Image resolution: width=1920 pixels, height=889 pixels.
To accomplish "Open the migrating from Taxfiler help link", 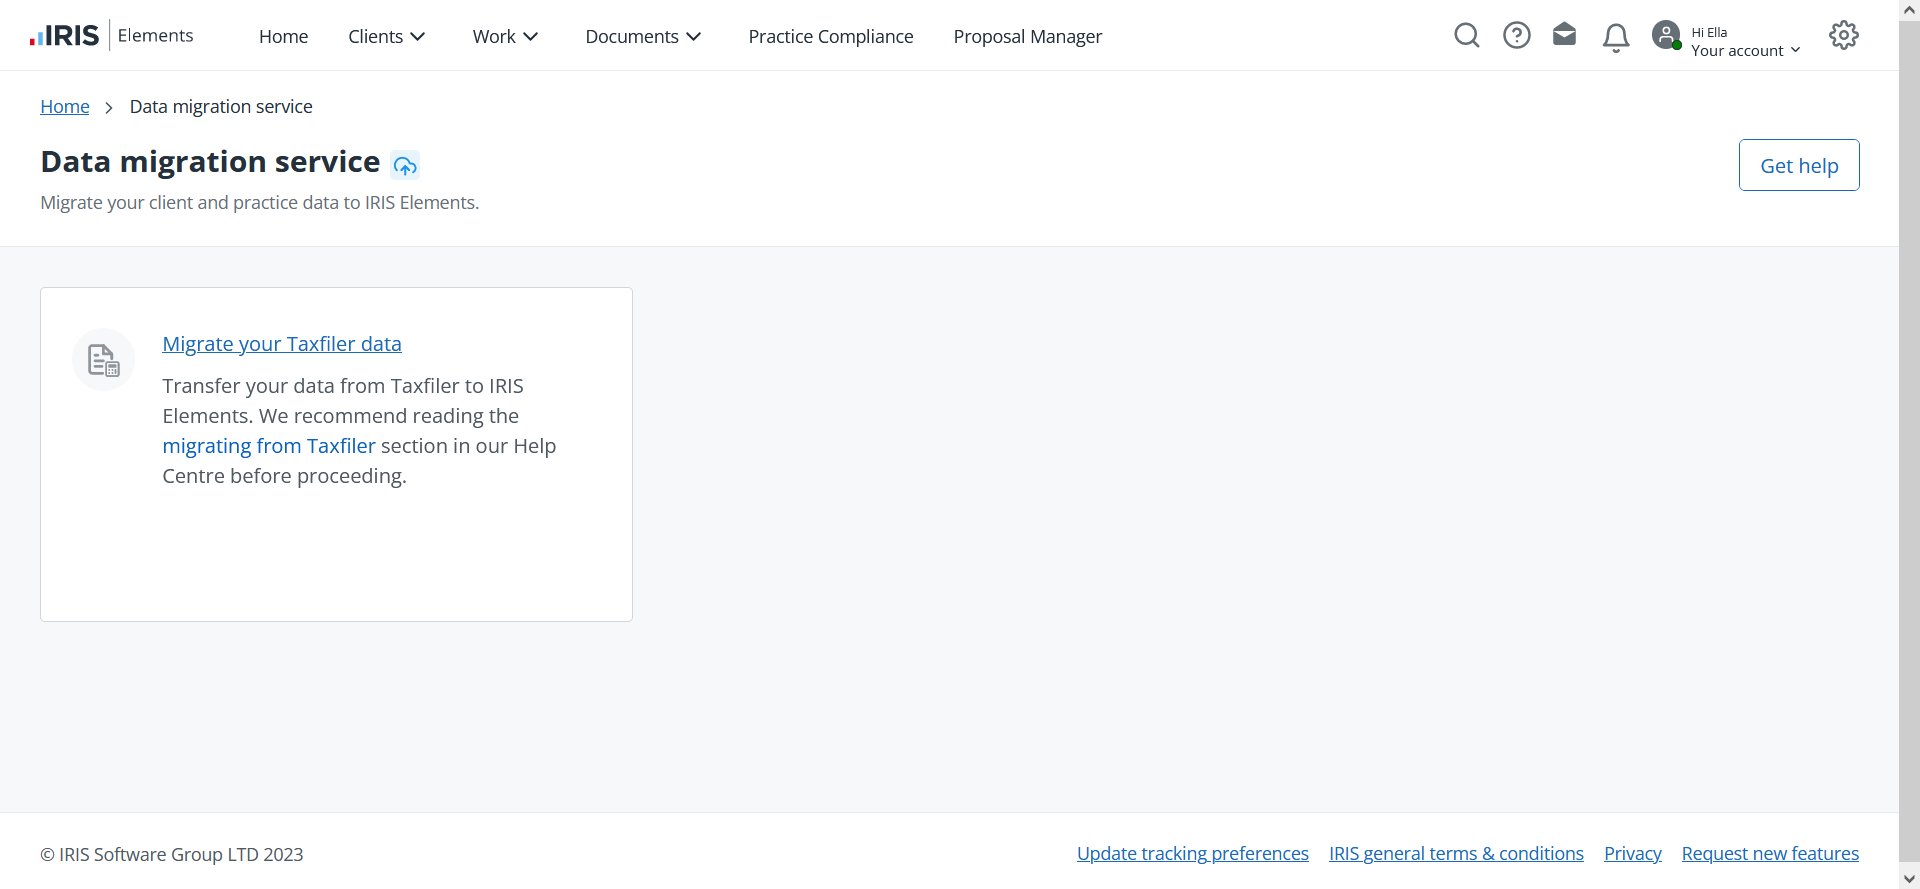I will point(269,446).
